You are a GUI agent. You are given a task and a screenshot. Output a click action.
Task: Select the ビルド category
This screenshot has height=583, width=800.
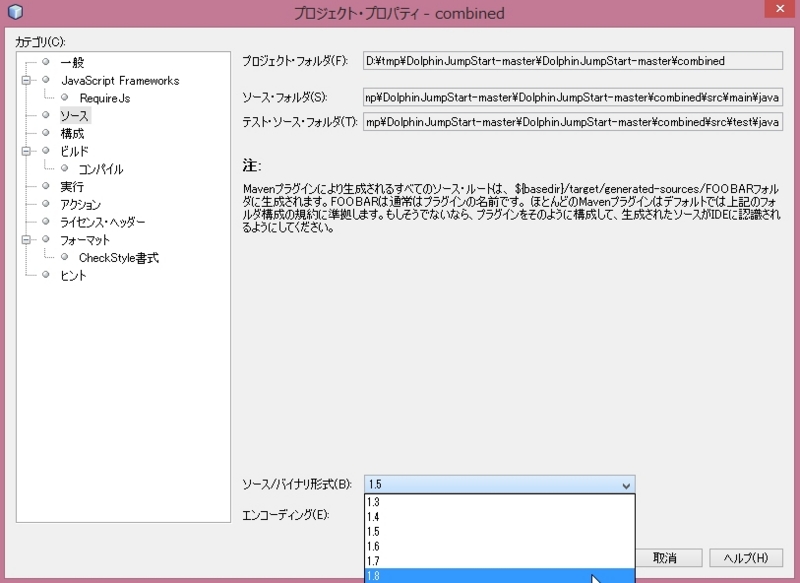(74, 151)
